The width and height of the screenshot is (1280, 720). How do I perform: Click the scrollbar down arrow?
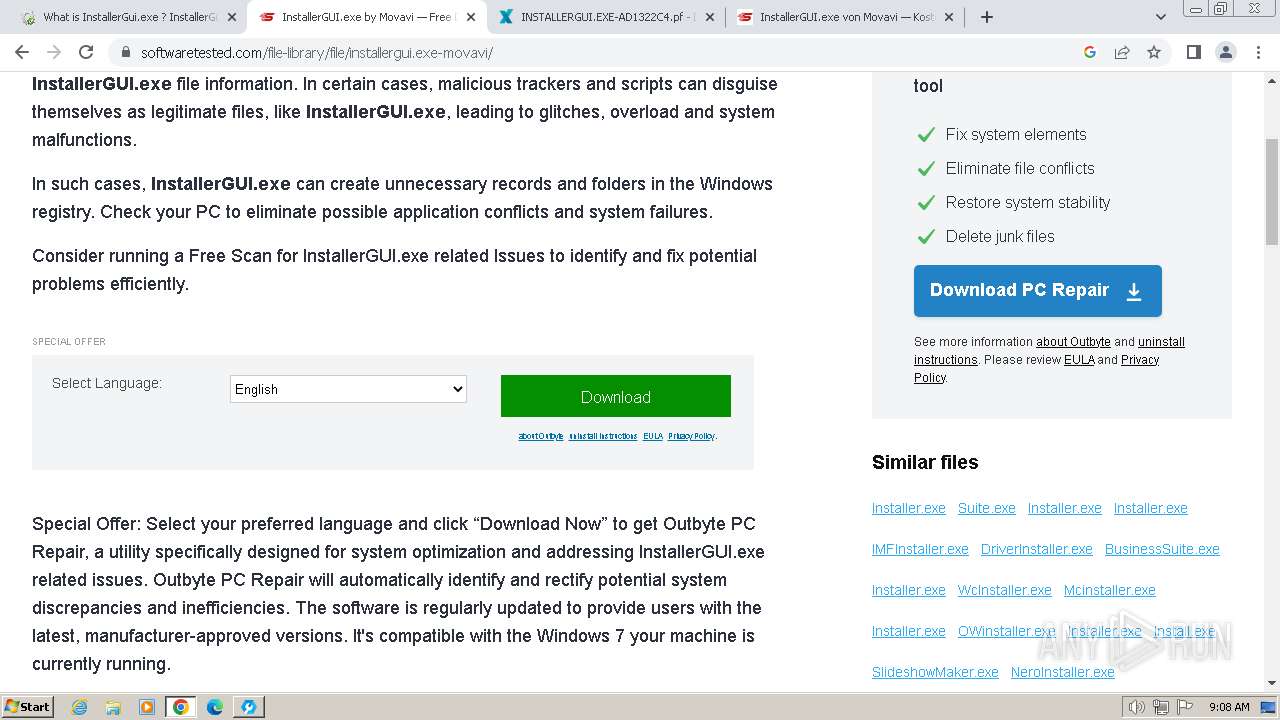pos(1272,684)
